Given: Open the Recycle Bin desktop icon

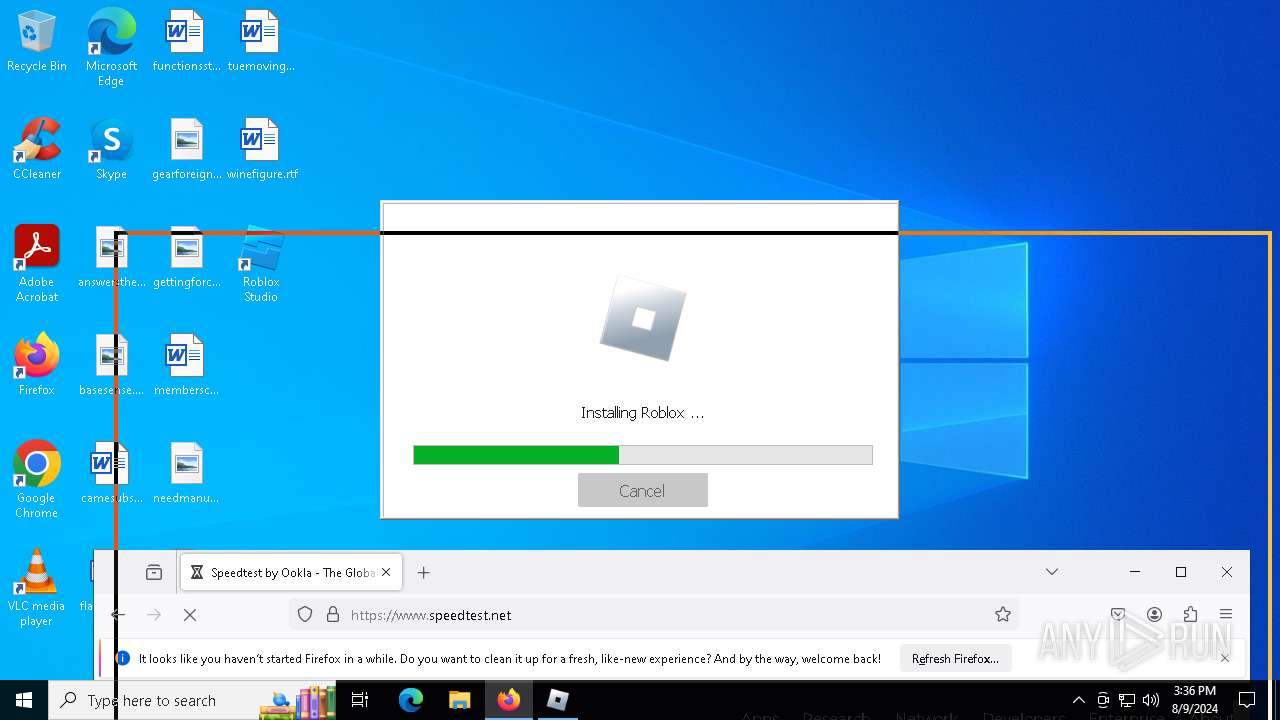Looking at the screenshot, I should click(x=37, y=42).
